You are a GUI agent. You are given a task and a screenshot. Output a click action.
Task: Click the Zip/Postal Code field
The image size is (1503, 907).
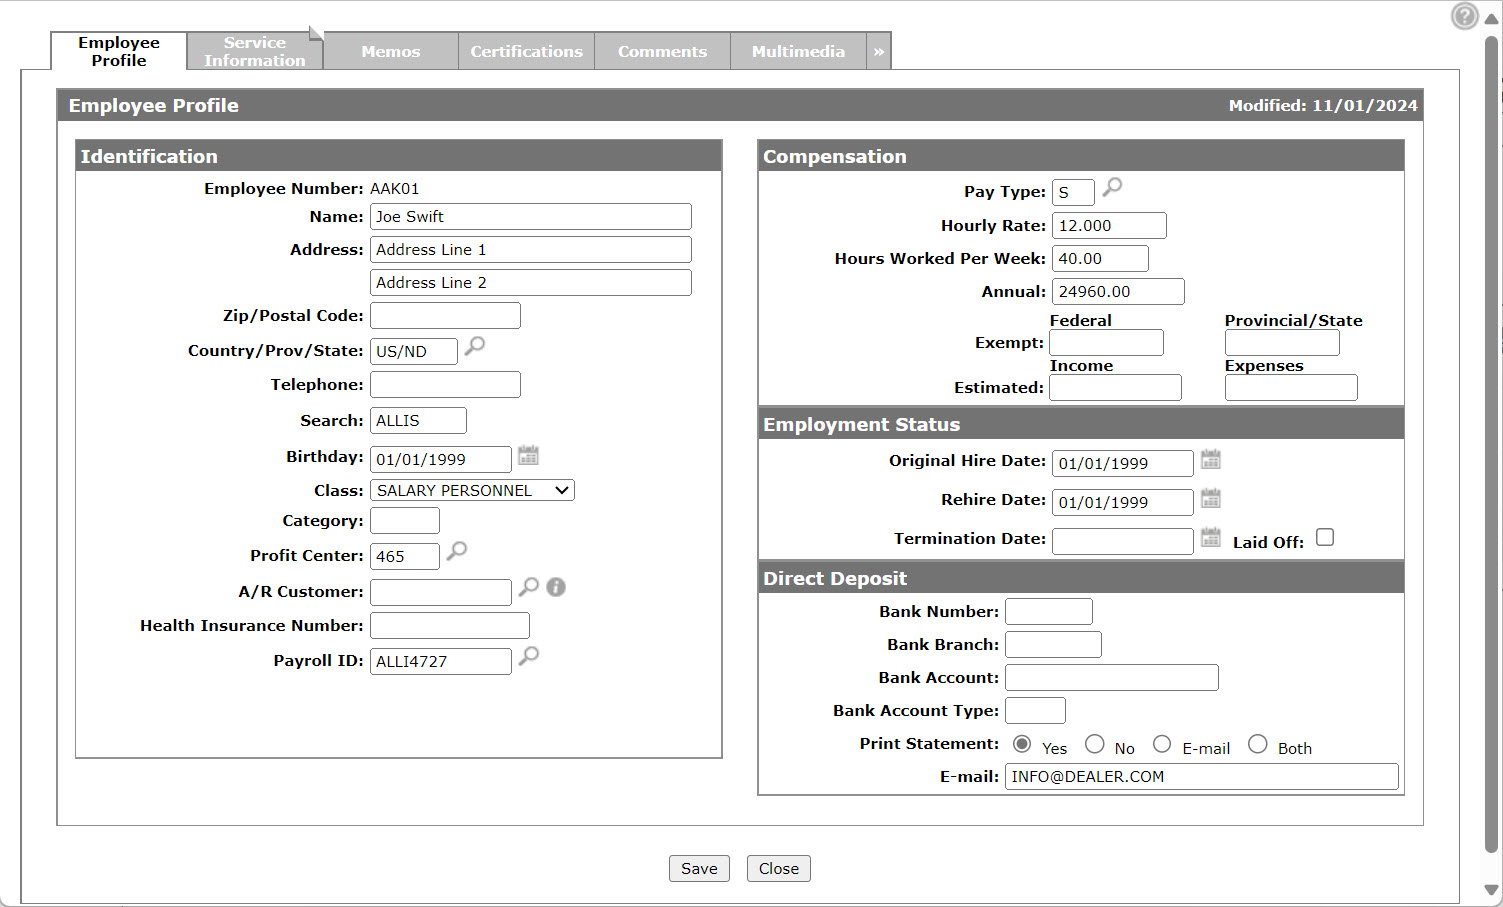445,315
